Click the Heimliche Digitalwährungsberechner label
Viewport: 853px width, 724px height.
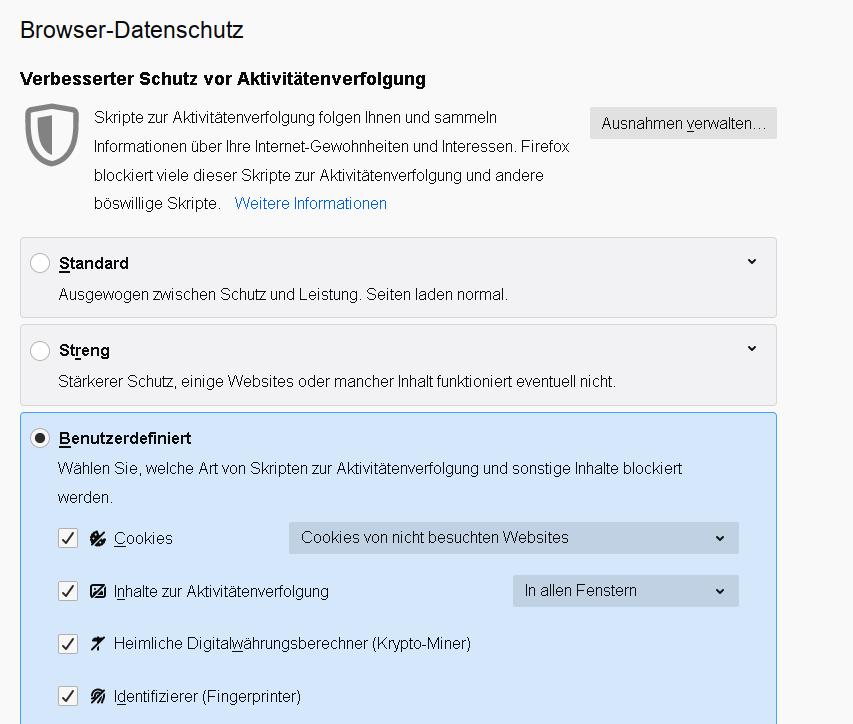(292, 644)
